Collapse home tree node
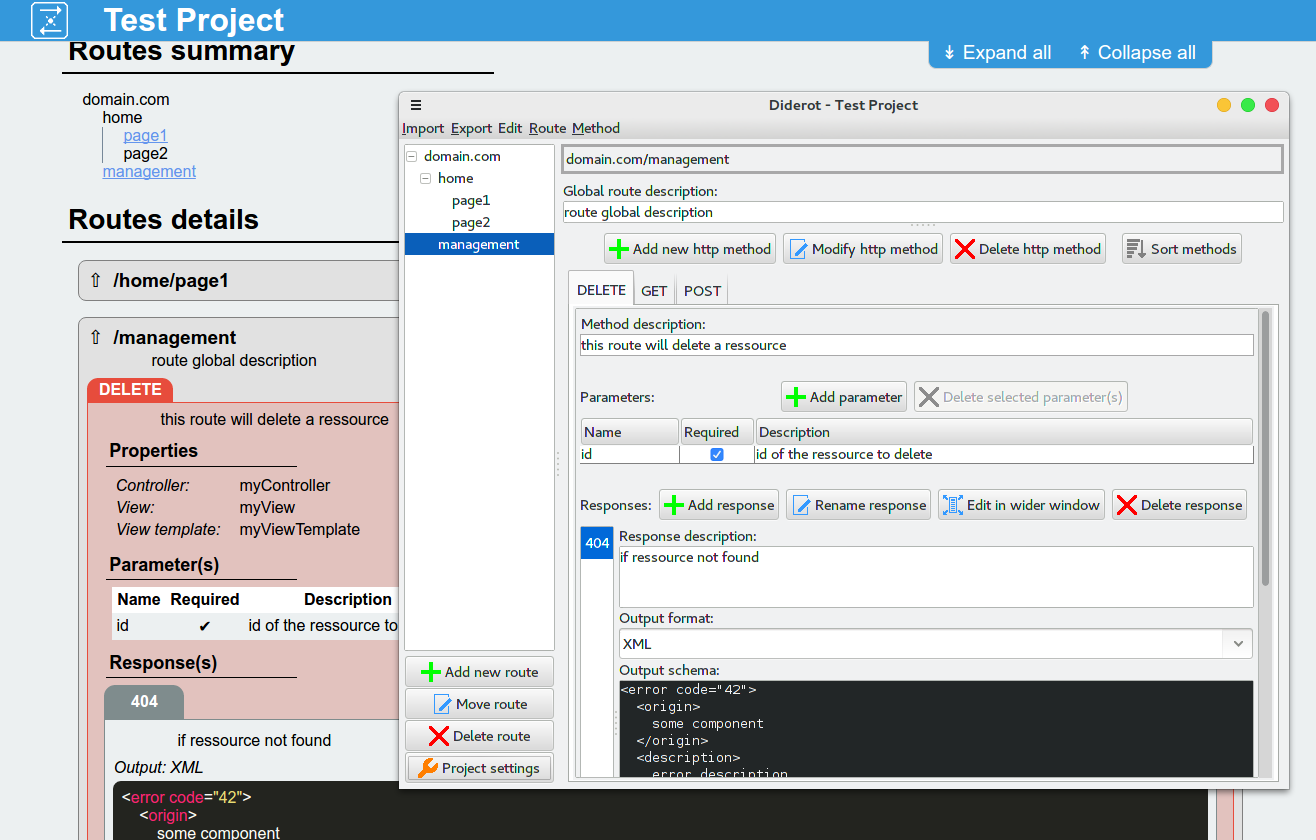This screenshot has height=840, width=1316. pyautogui.click(x=426, y=178)
